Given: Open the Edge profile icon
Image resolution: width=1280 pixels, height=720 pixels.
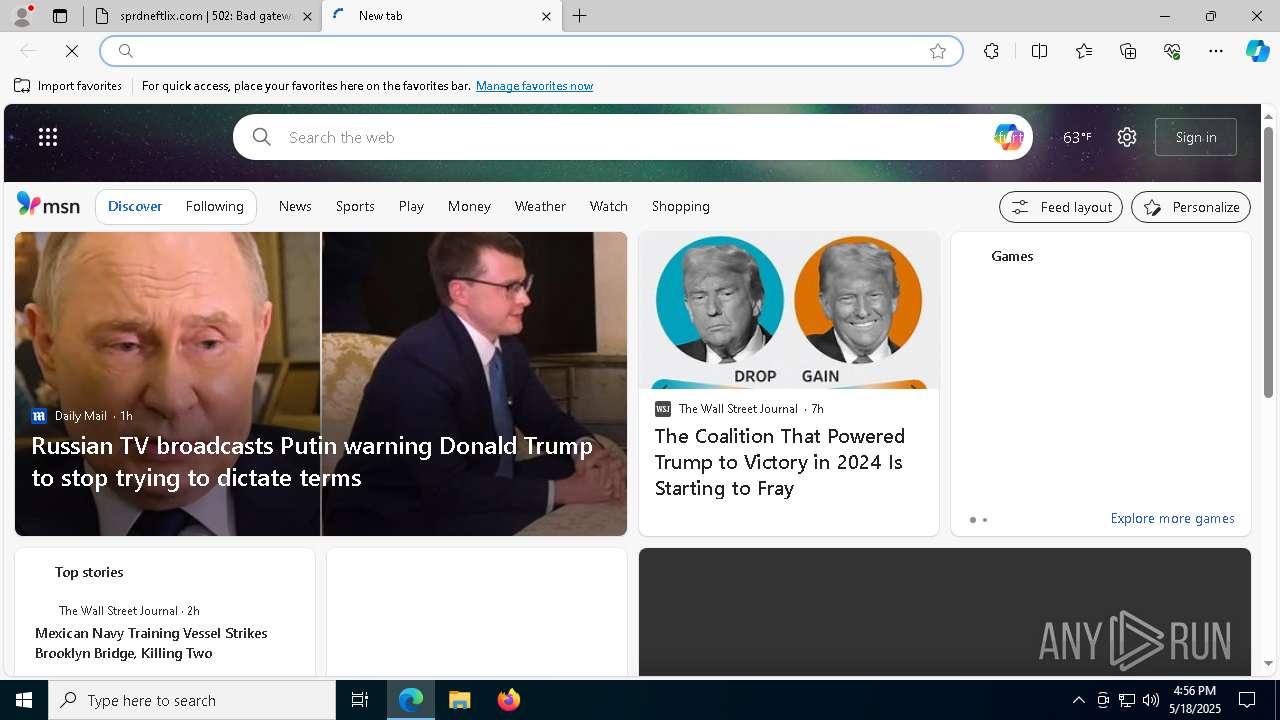Looking at the screenshot, I should point(22,16).
